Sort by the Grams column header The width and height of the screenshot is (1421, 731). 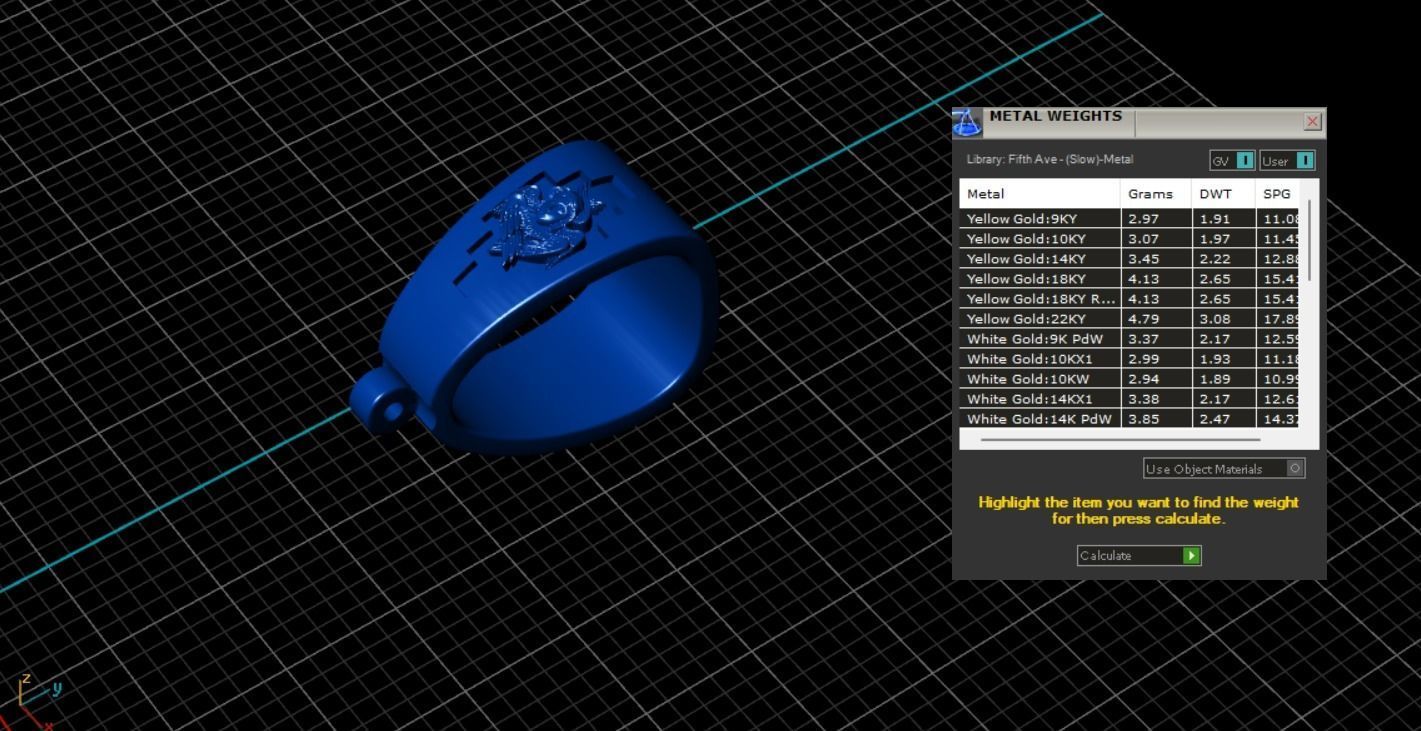click(x=1156, y=194)
